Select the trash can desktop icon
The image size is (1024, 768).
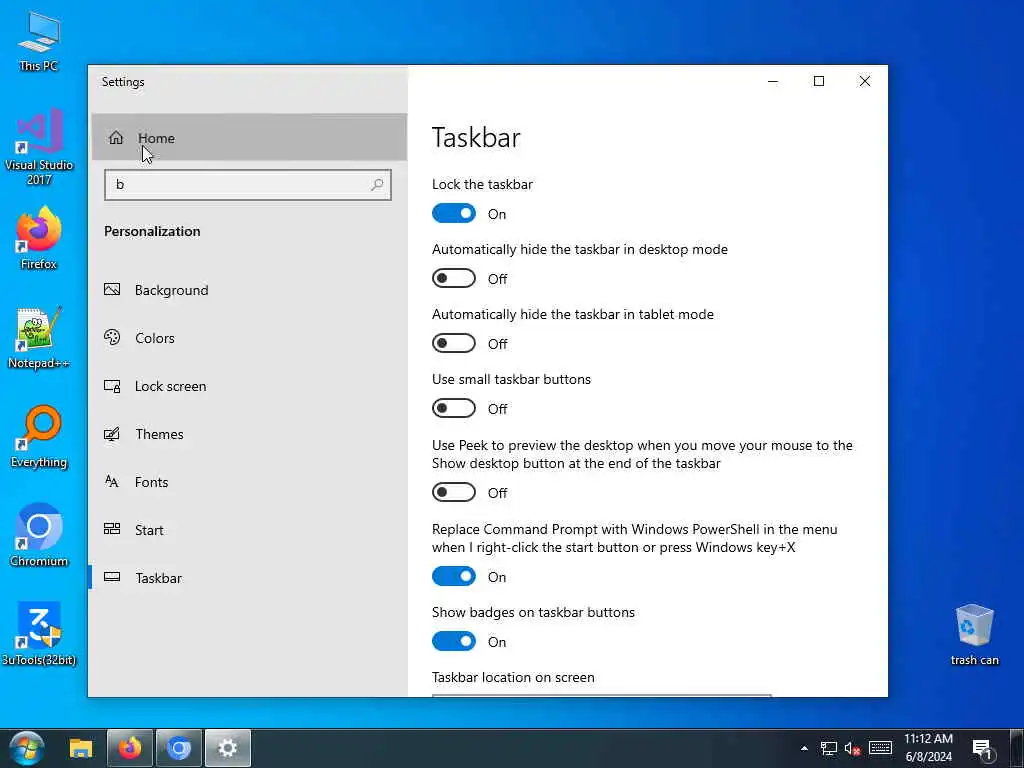[x=974, y=635]
